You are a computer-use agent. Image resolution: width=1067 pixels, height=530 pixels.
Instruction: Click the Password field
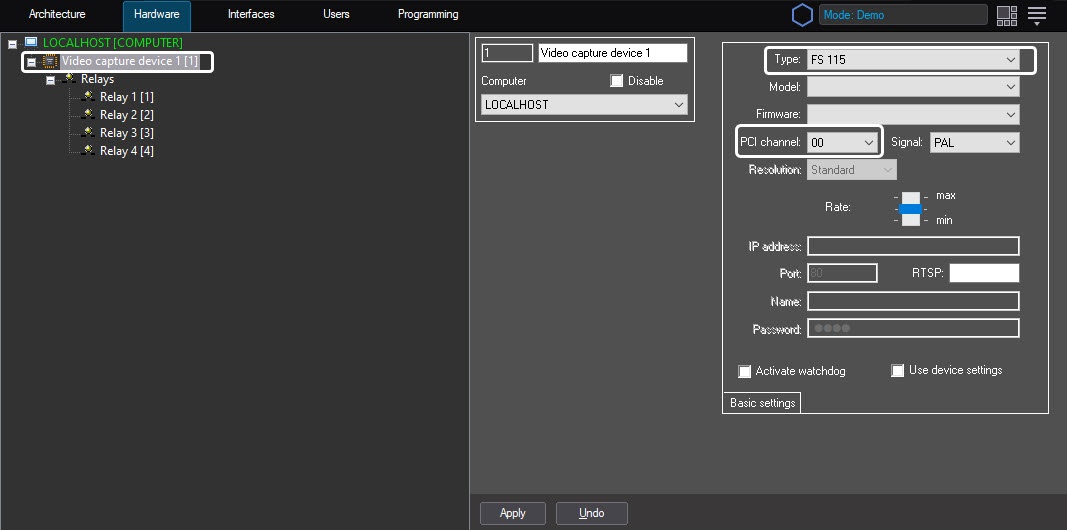[x=913, y=328]
